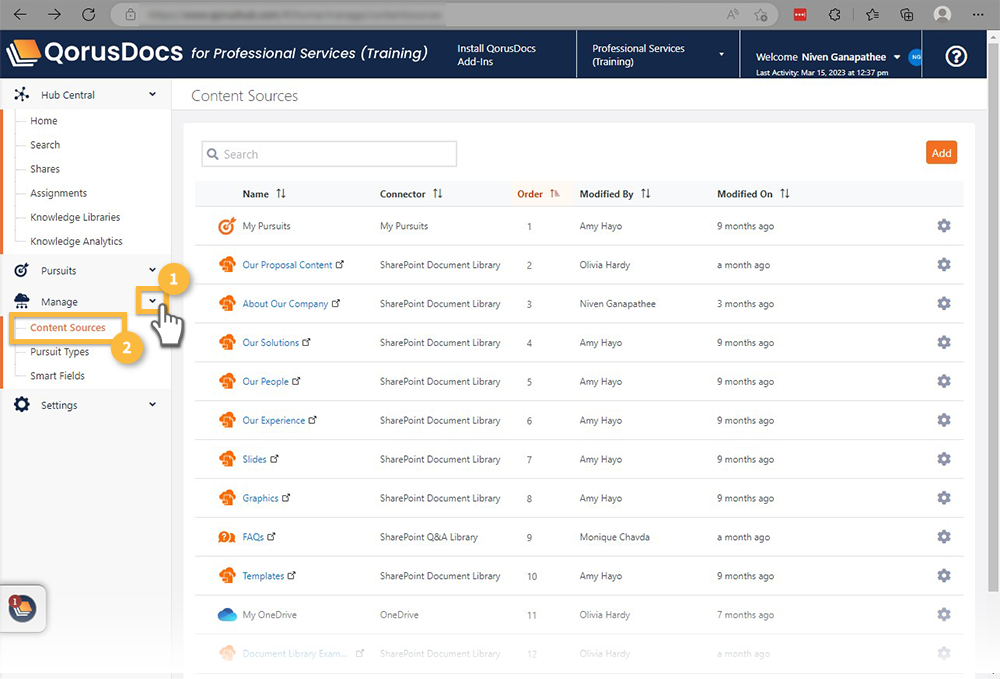The image size is (1000, 679).
Task: Open gear settings for Graphics row
Action: 944,498
